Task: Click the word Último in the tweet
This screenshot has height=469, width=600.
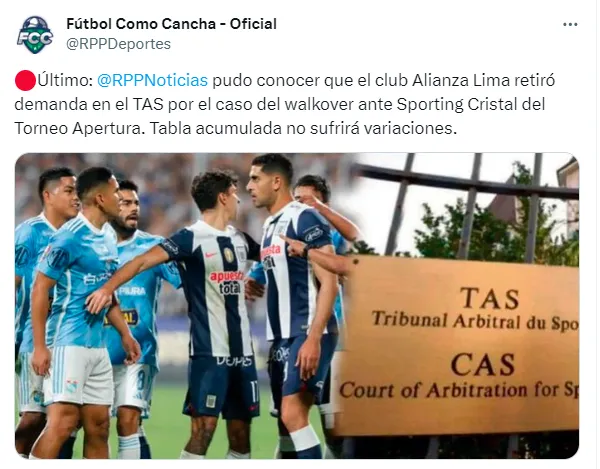Action: pyautogui.click(x=65, y=80)
